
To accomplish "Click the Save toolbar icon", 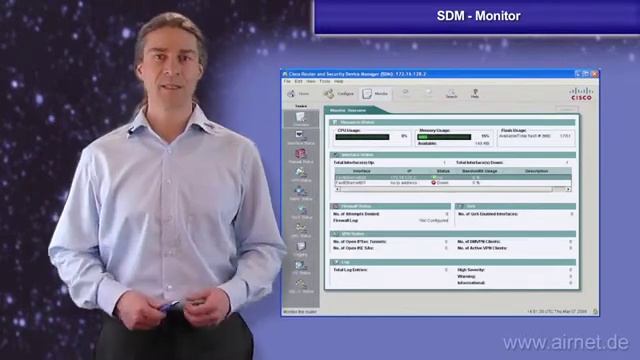I will pyautogui.click(x=428, y=93).
